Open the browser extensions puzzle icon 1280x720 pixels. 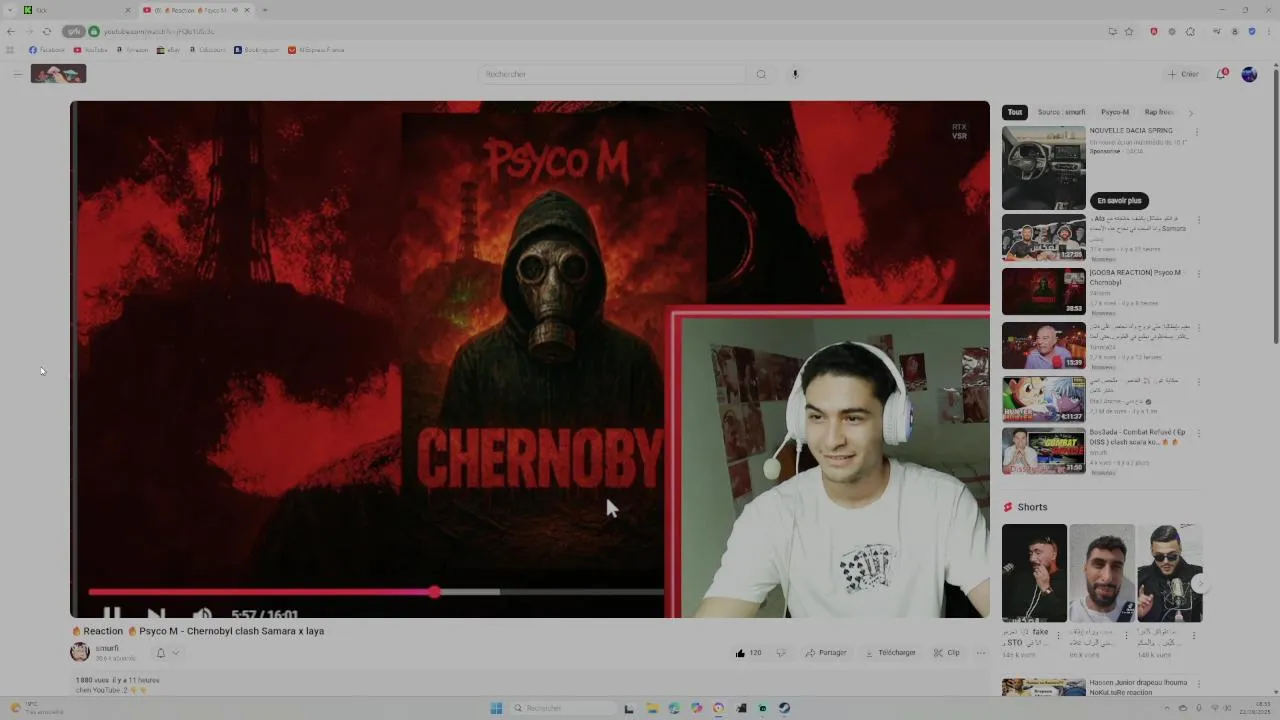1190,31
